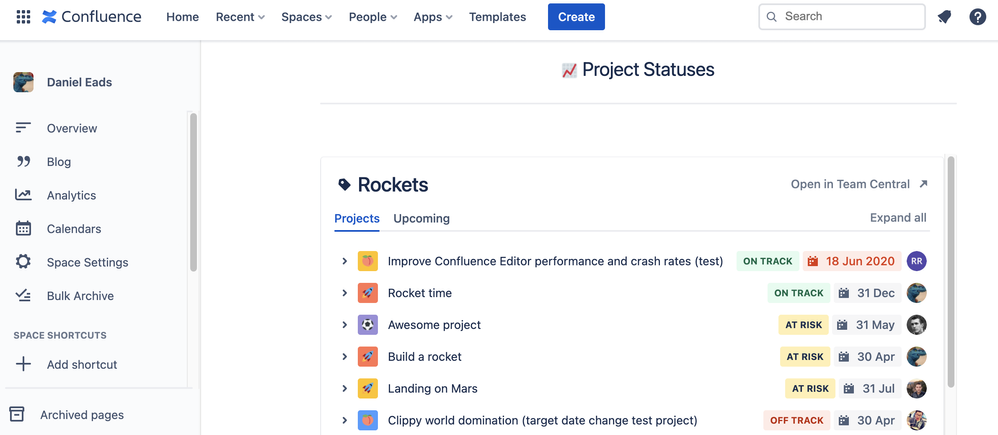Click the external arrow next to Open in Team Central

[924, 184]
